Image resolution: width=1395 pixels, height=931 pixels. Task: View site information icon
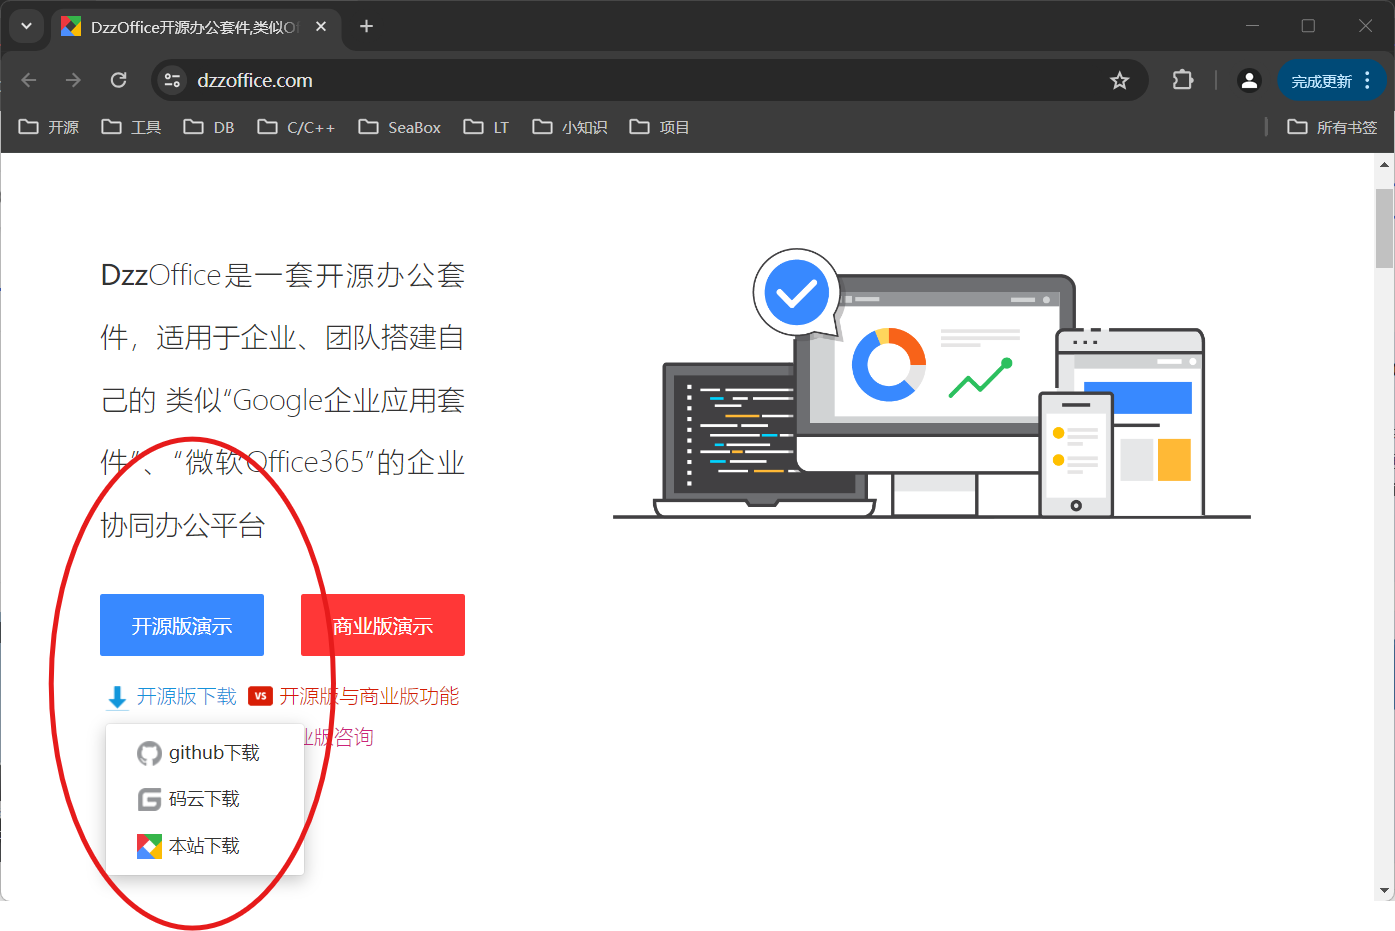pos(172,80)
